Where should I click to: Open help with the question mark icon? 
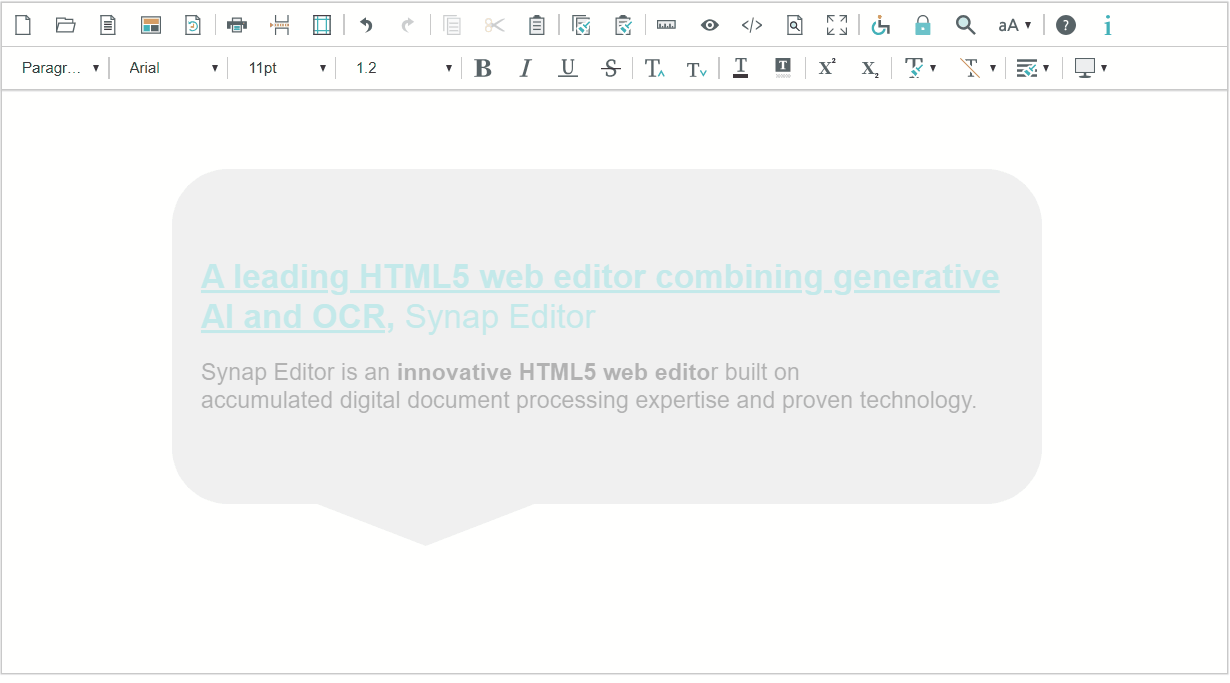[1066, 25]
